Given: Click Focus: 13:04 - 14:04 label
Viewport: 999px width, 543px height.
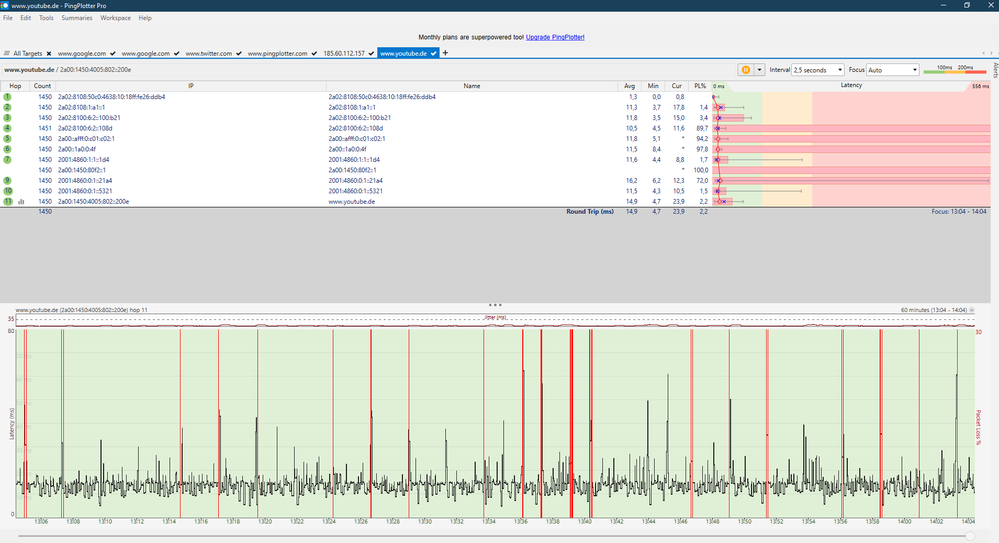Looking at the screenshot, I should coord(959,212).
